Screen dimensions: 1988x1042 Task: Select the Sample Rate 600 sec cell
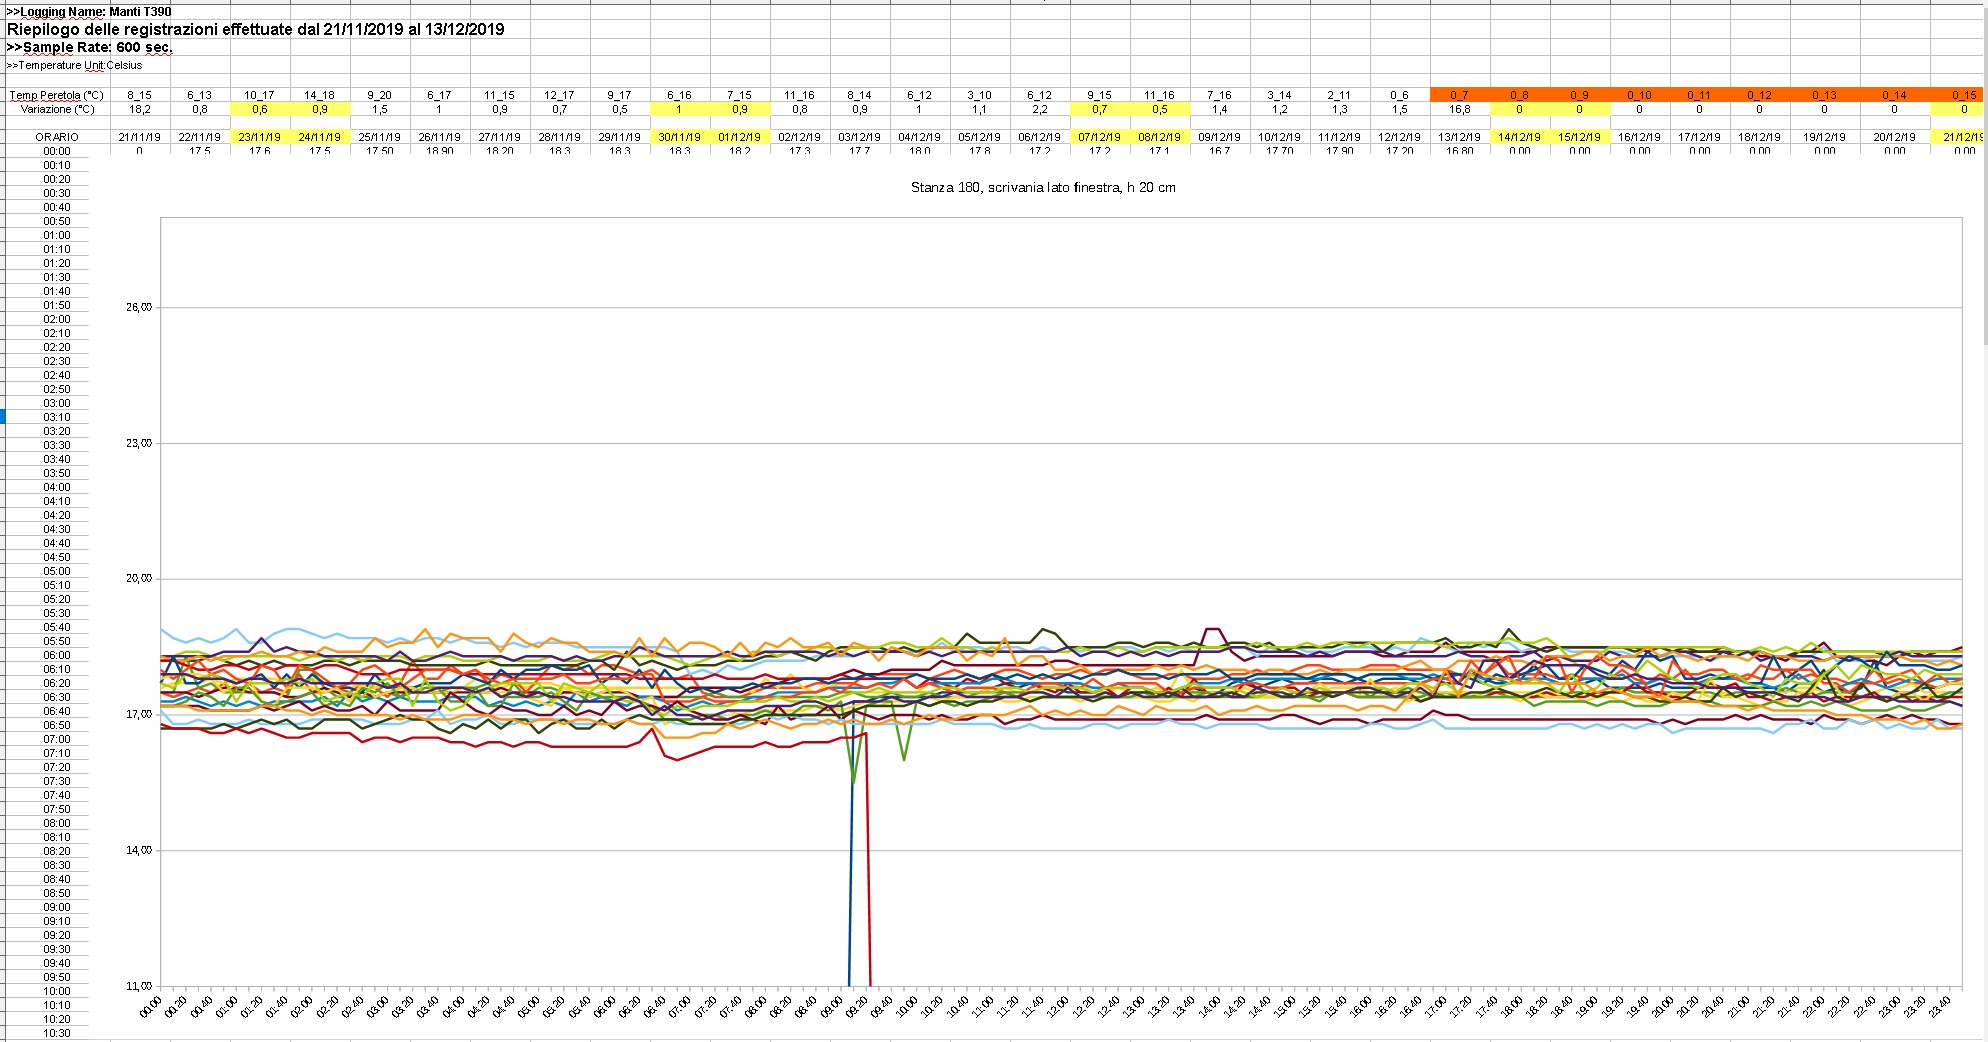pyautogui.click(x=90, y=47)
